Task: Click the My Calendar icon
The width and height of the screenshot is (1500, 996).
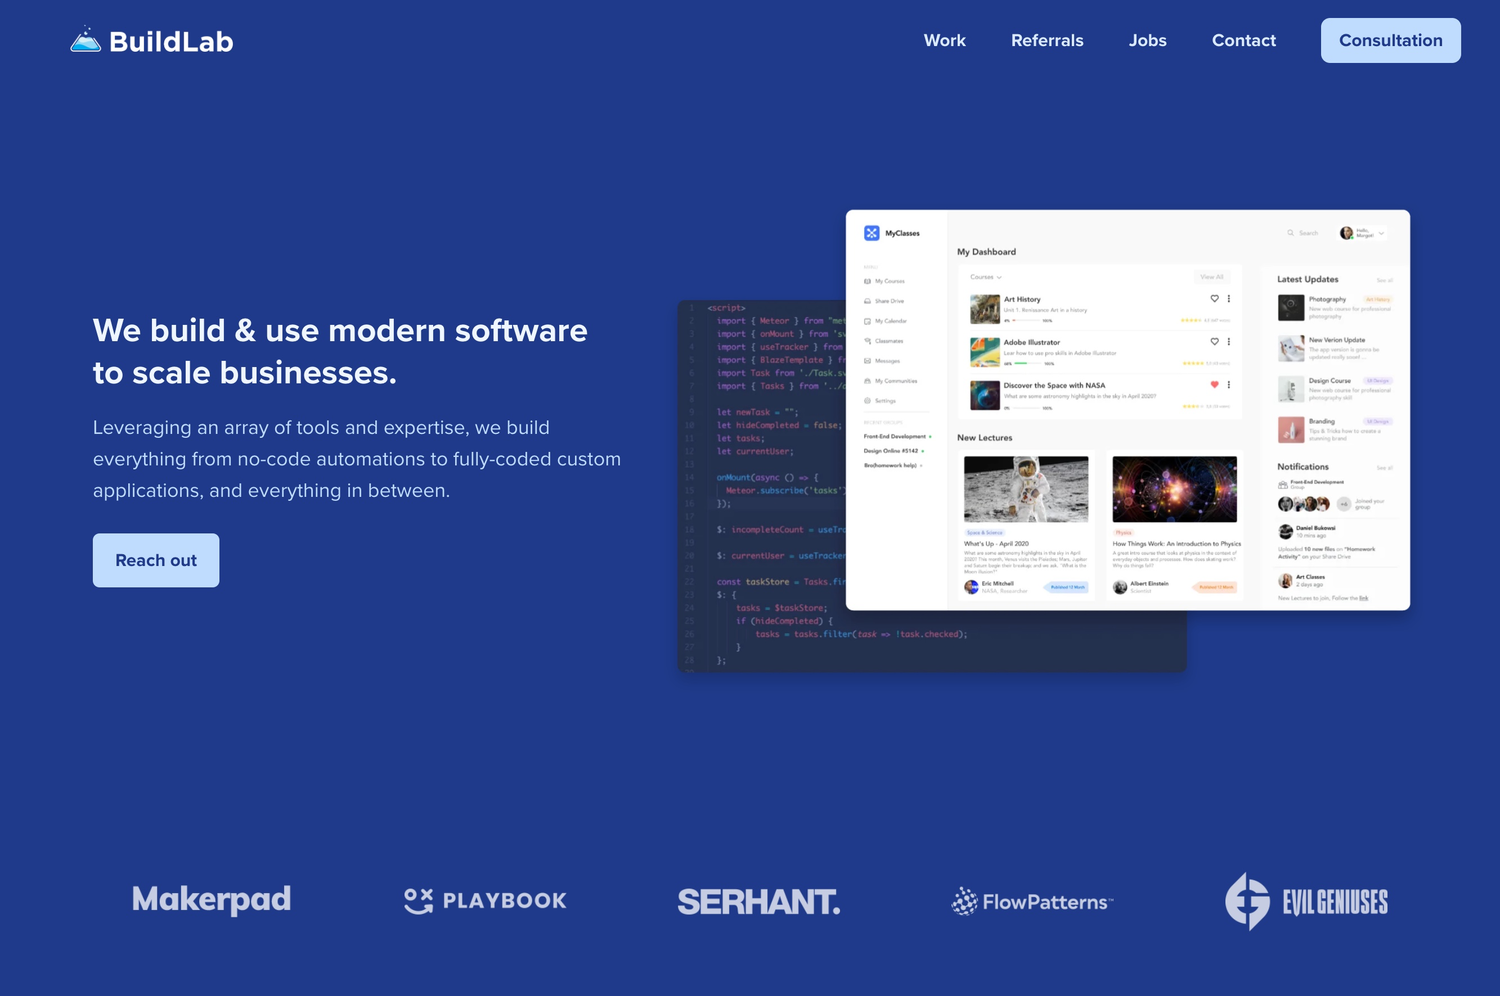Action: [x=867, y=321]
